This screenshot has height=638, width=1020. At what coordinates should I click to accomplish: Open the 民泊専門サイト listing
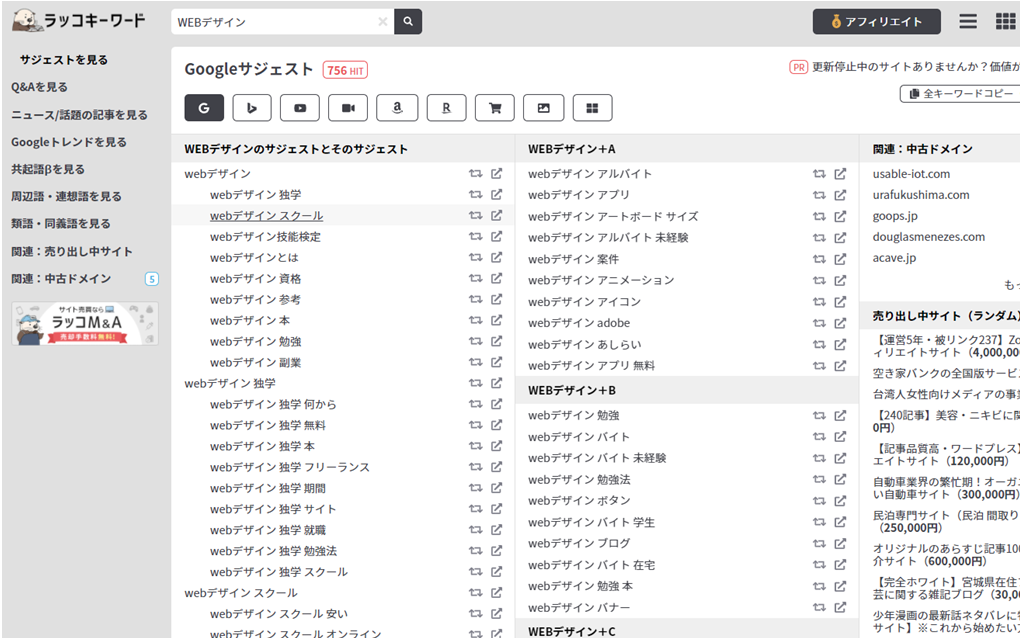point(946,521)
